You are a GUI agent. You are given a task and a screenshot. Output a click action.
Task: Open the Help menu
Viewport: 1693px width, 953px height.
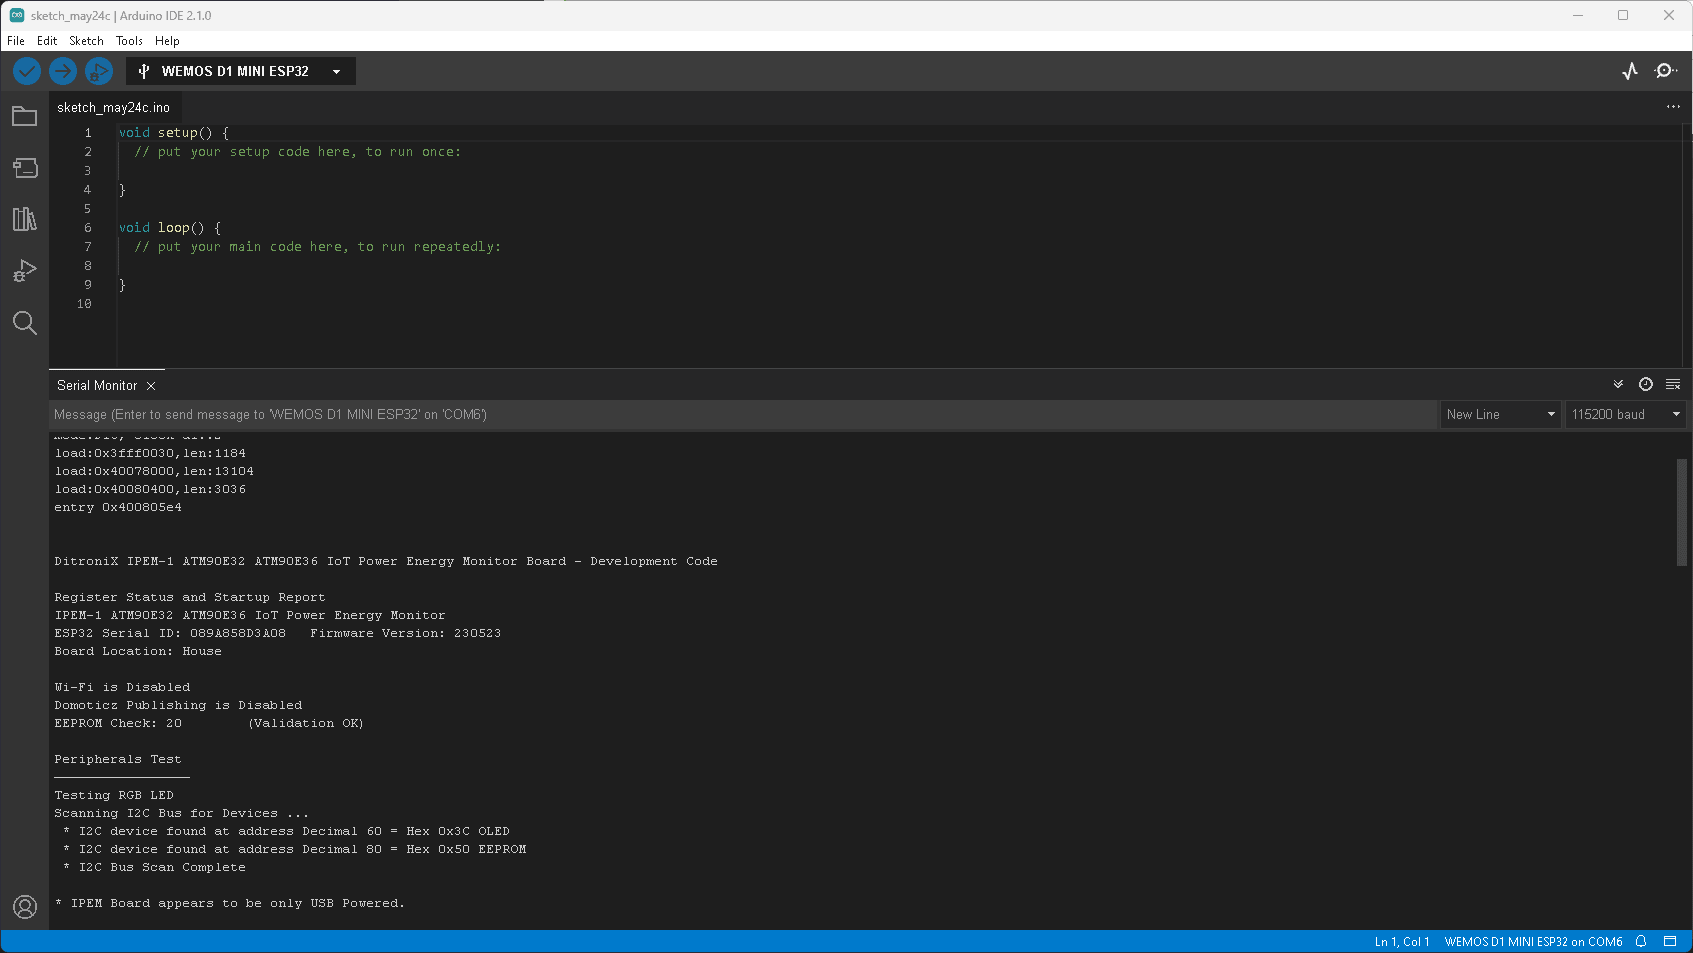pos(167,41)
